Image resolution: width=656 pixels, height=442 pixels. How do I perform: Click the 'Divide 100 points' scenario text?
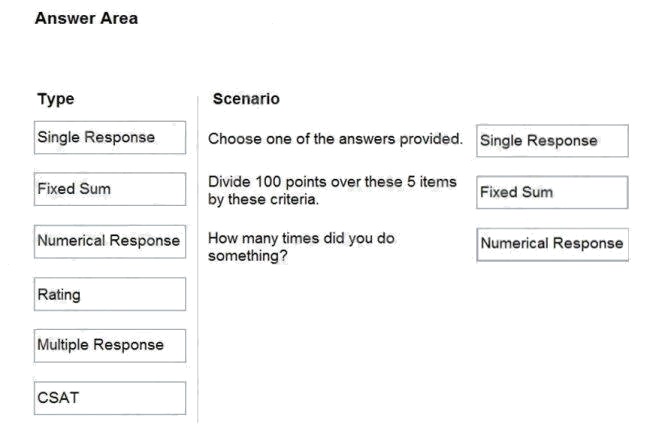[332, 190]
